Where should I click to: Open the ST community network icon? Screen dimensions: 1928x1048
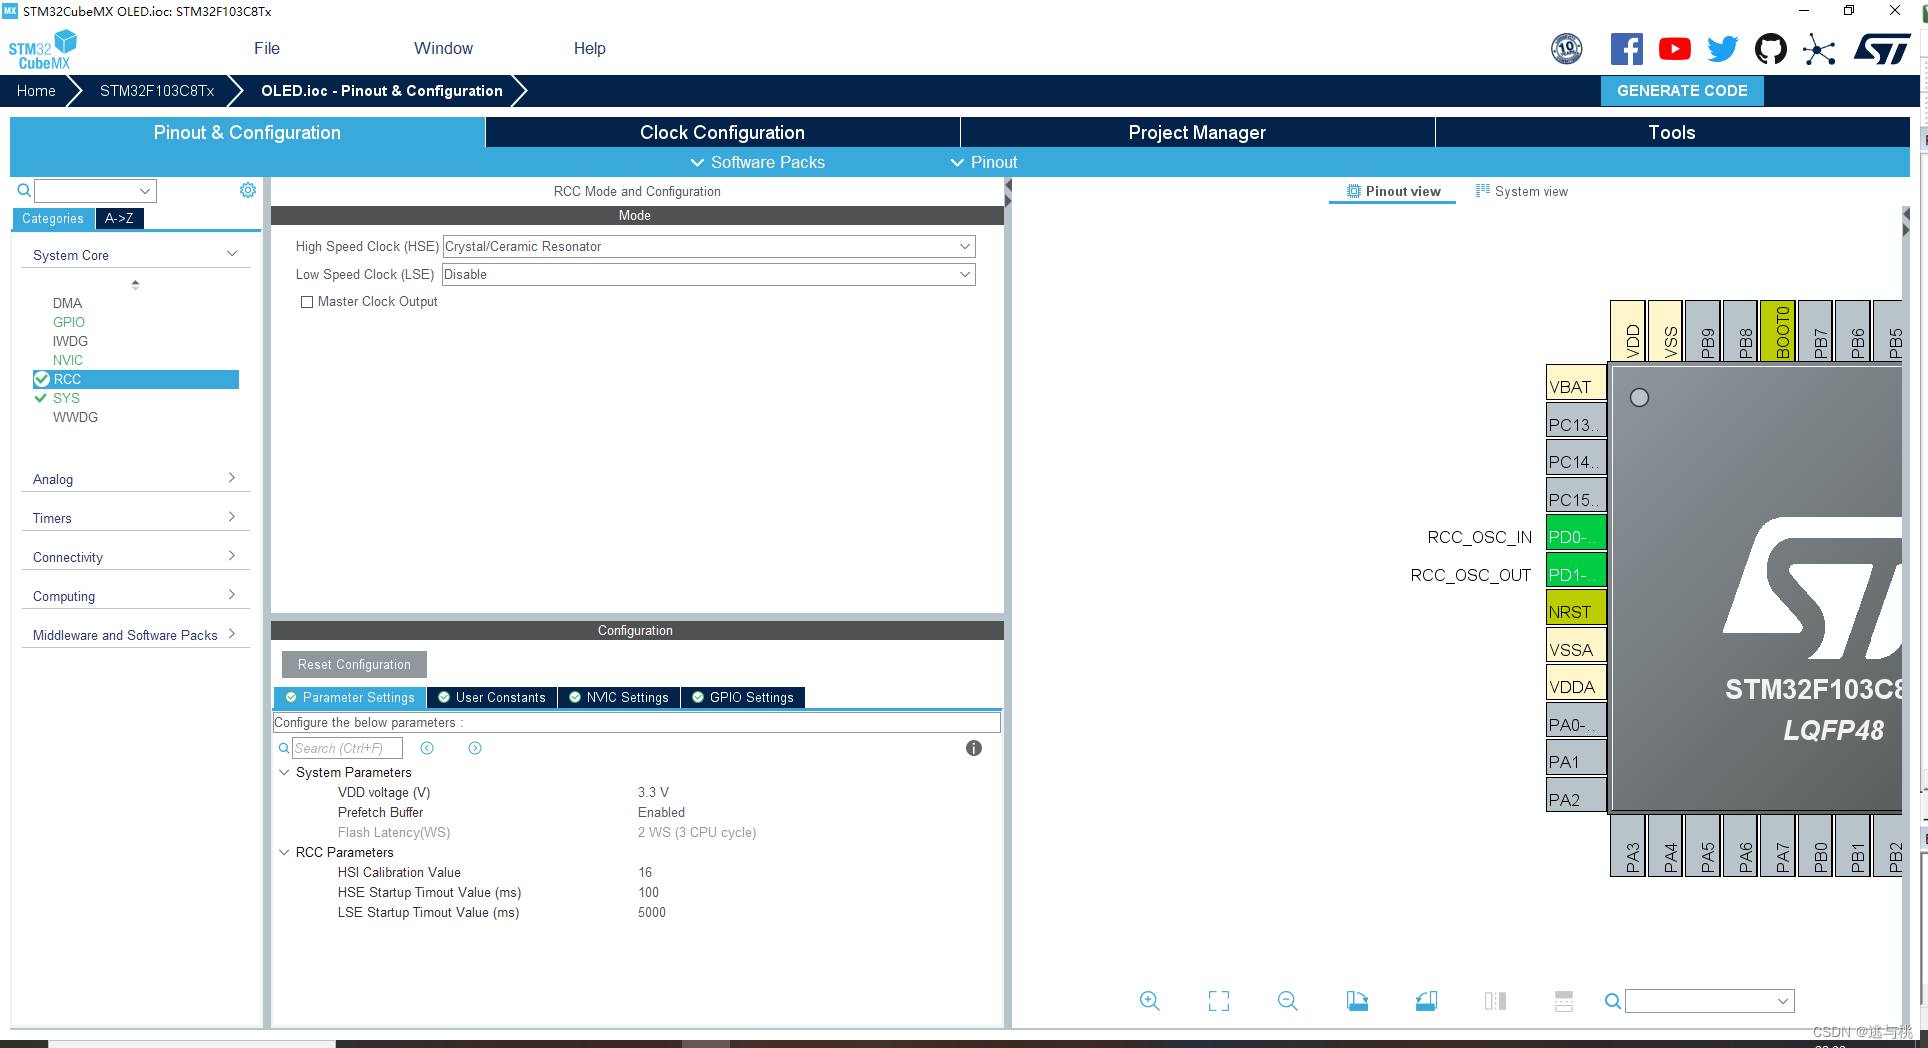(1819, 49)
